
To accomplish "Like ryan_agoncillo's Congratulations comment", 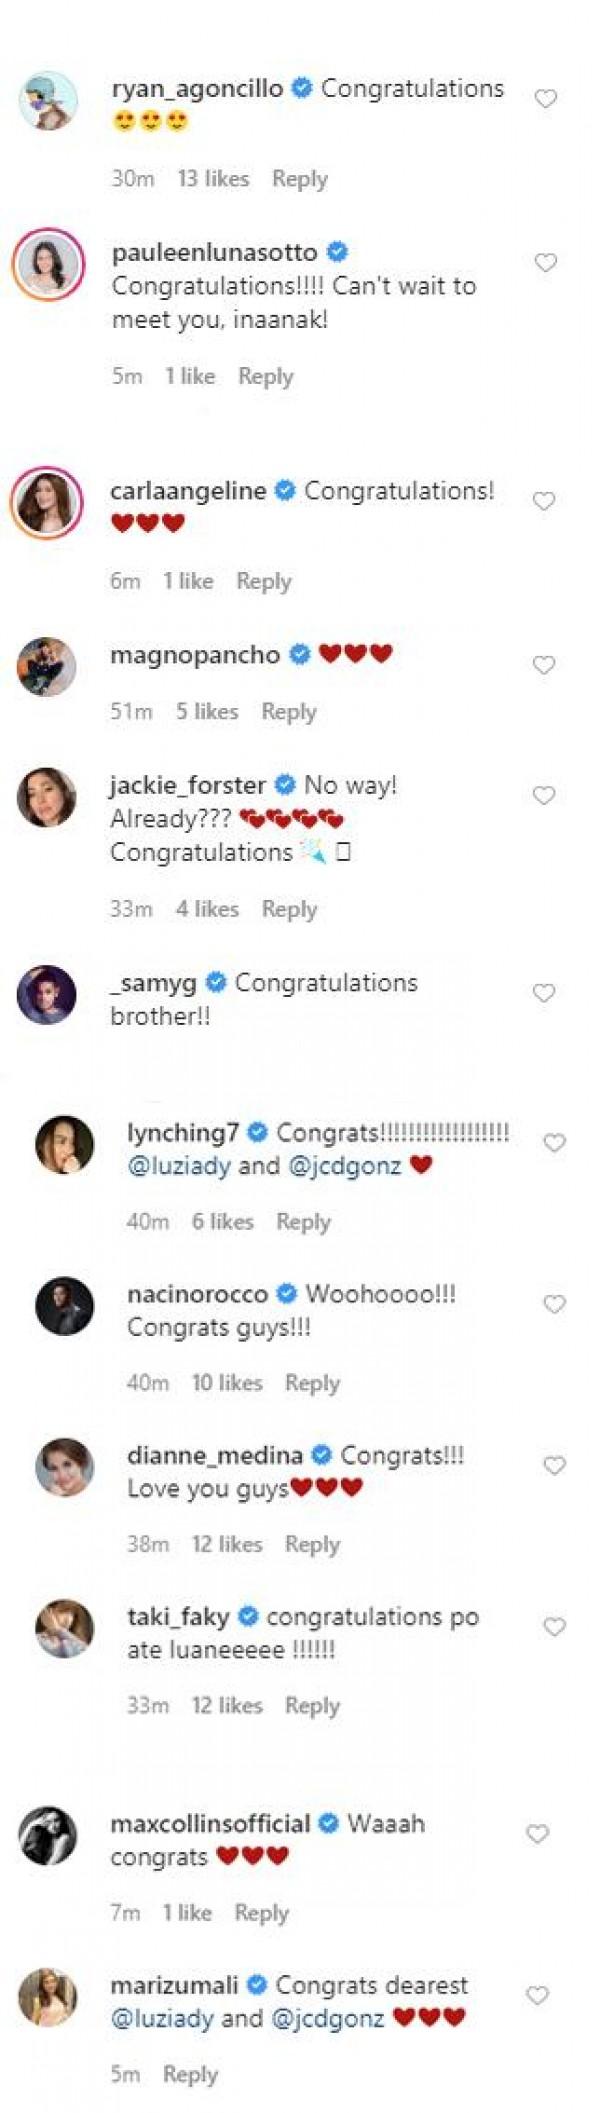I will (545, 99).
